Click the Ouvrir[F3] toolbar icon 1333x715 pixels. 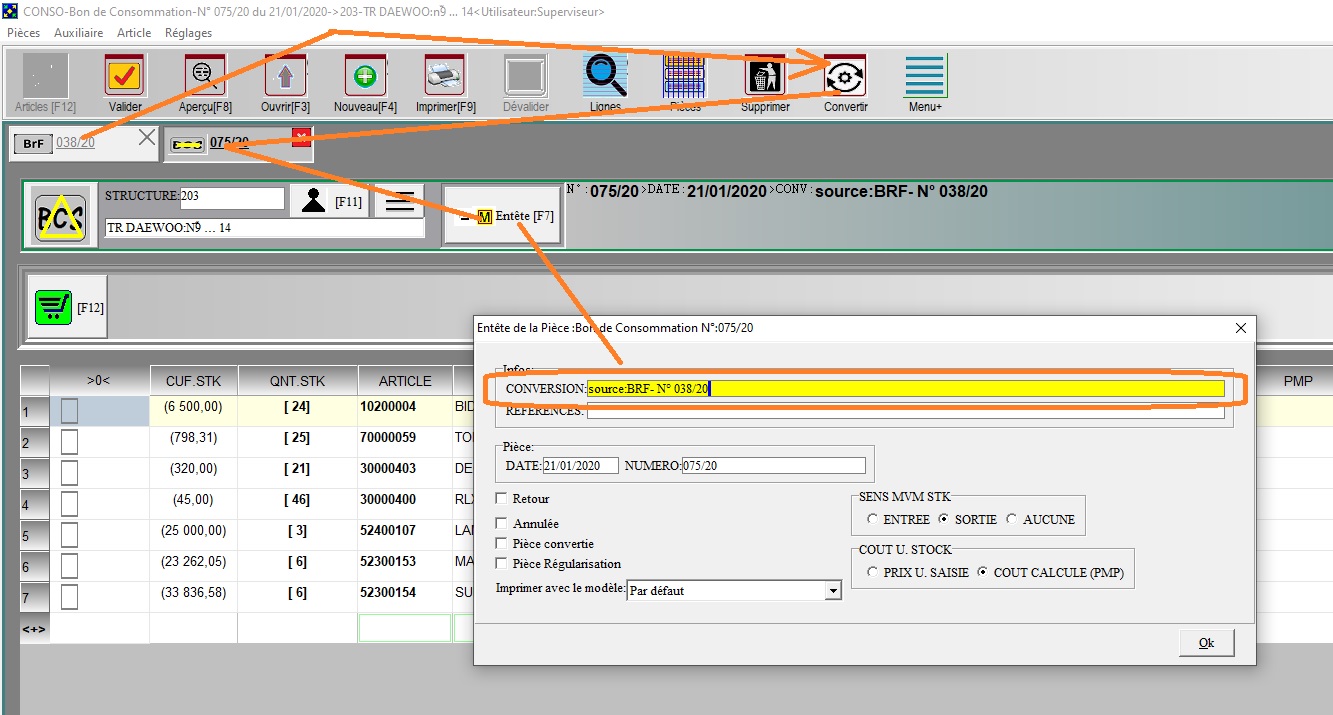coord(285,76)
